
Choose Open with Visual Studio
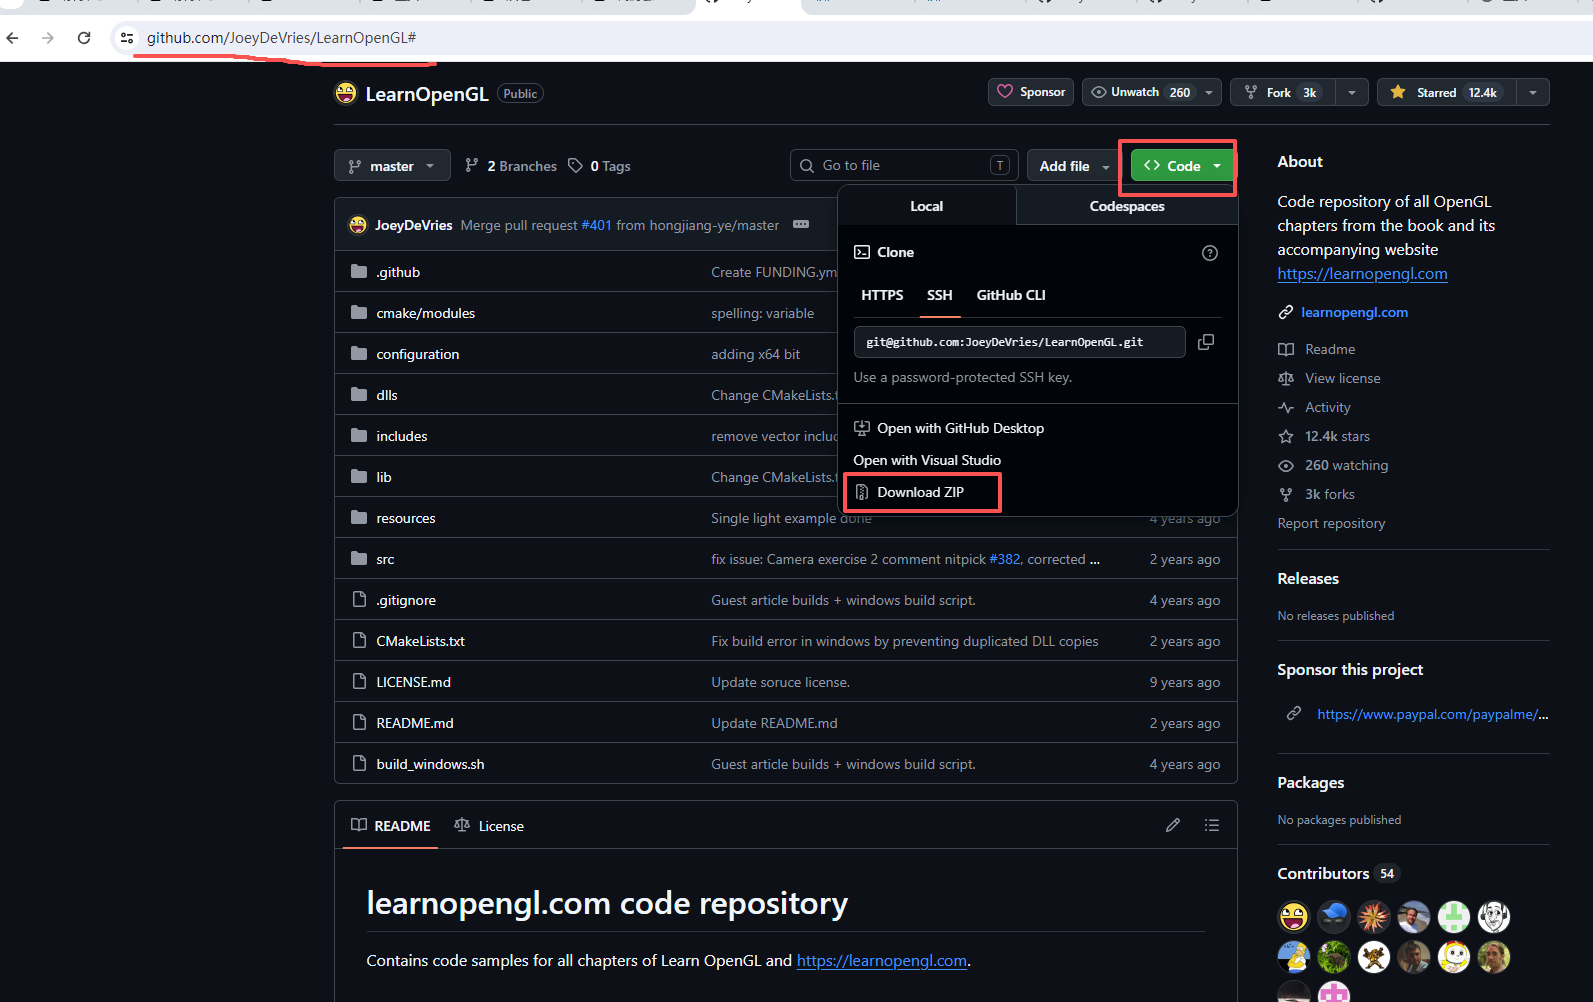click(927, 460)
